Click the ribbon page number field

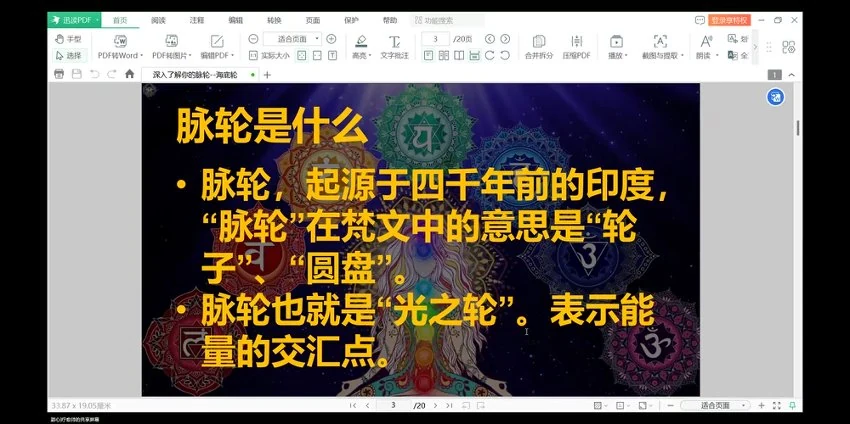tap(435, 39)
